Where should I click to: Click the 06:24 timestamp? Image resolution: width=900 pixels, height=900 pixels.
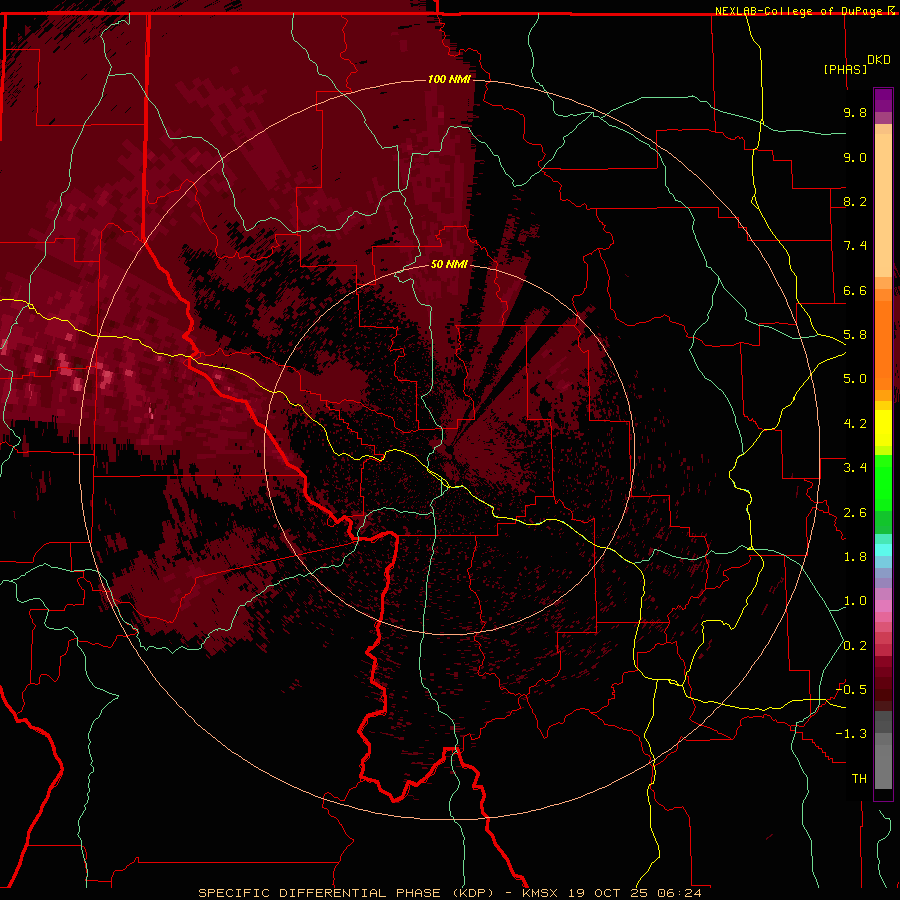[x=680, y=893]
